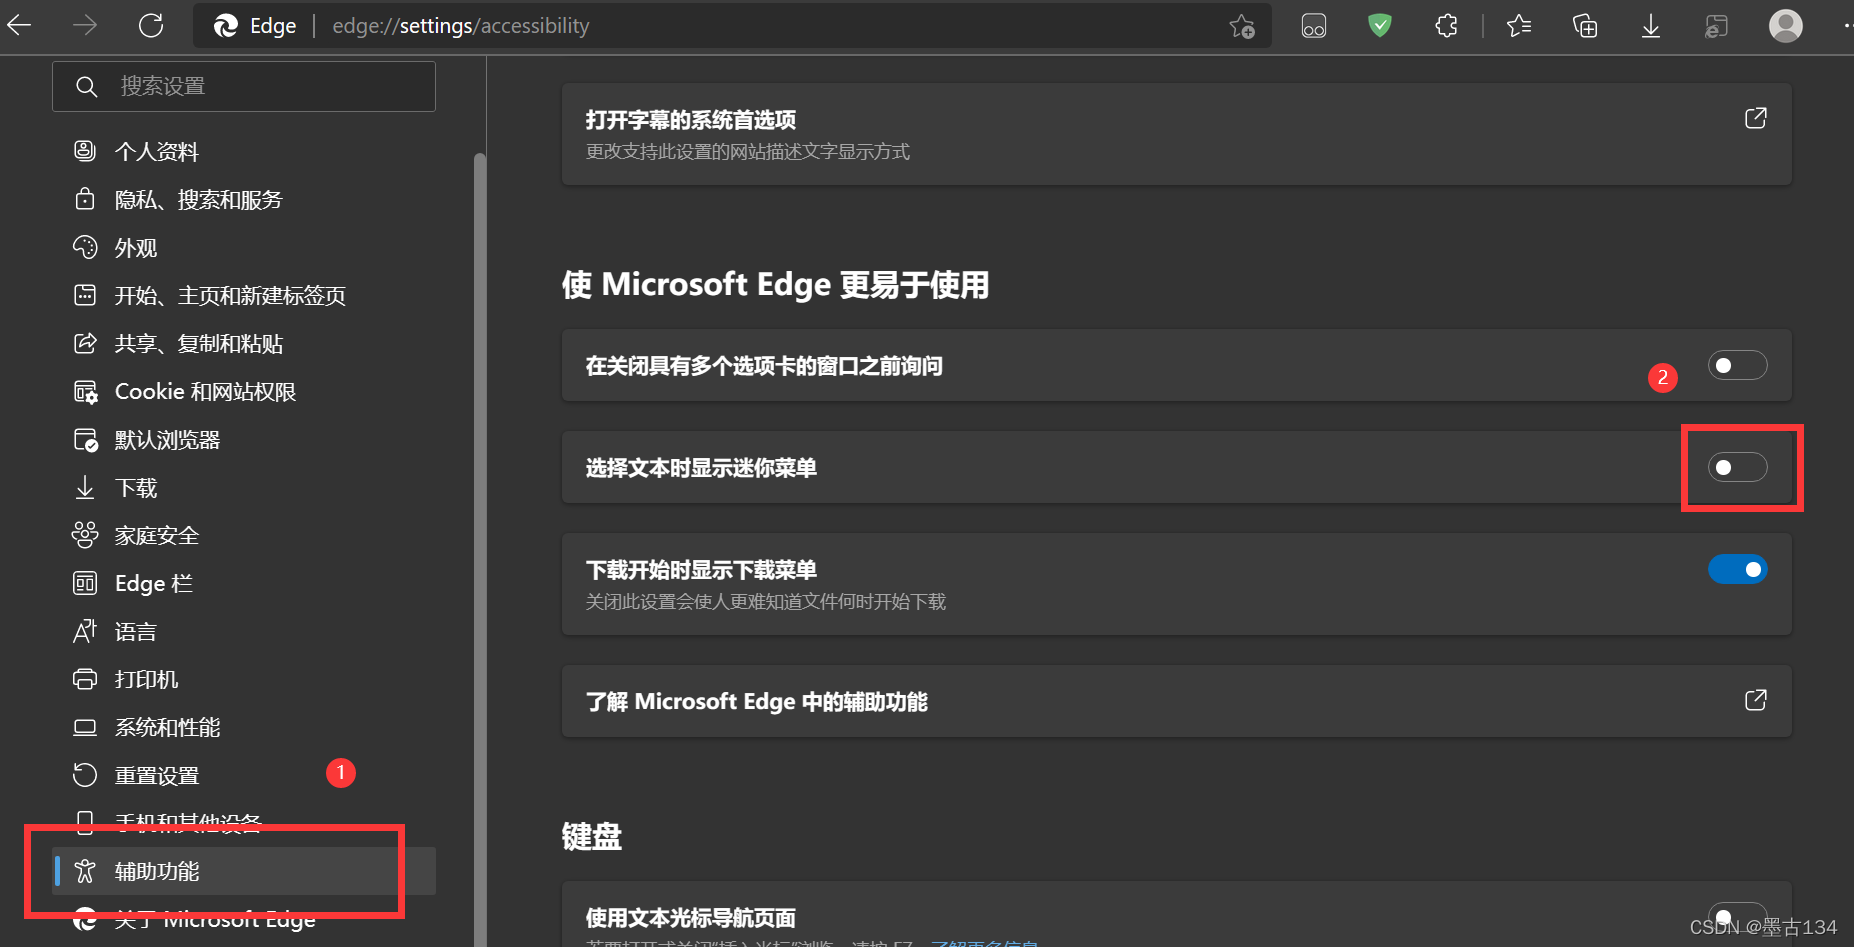Open 共享、复制和粘贴 section

coord(245,343)
